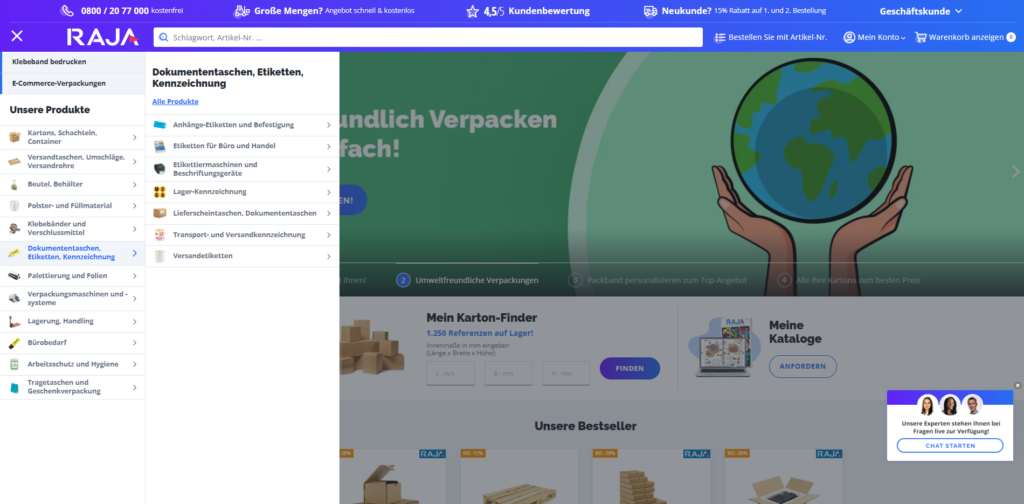This screenshot has width=1024, height=504.
Task: Click the forklift icon beside Große Mengen
Action: [241, 10]
